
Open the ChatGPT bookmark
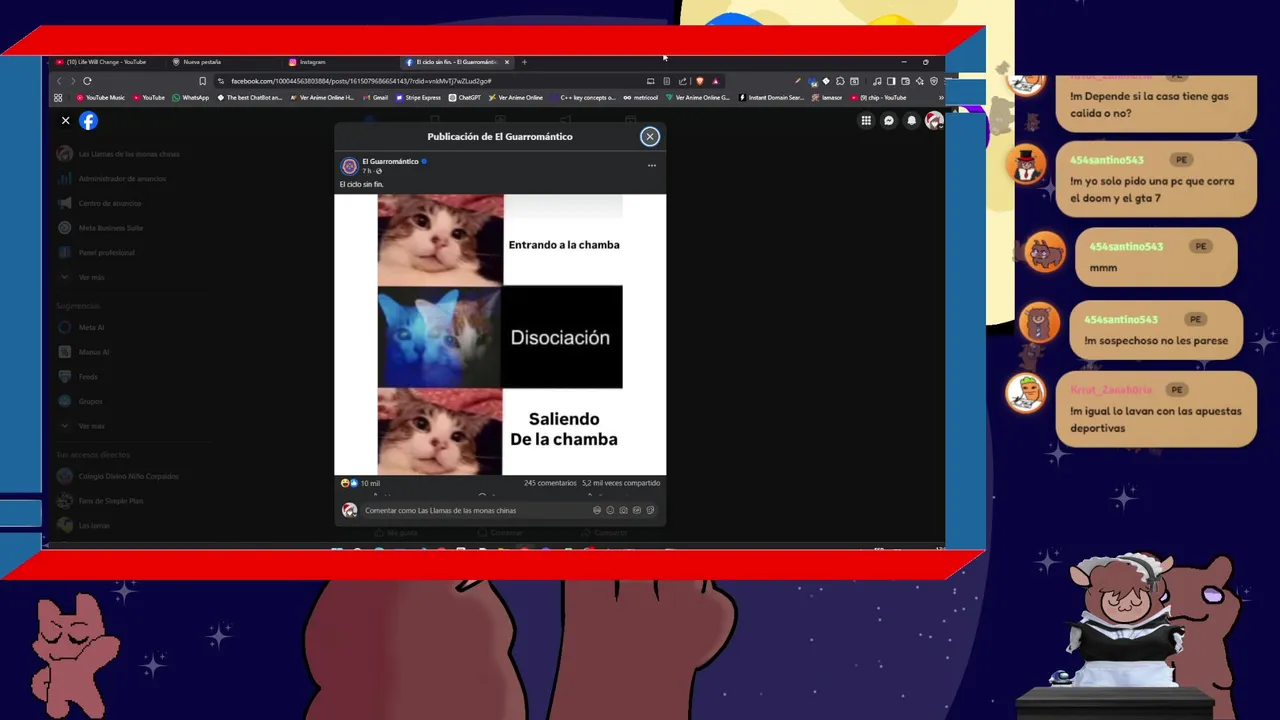(465, 98)
